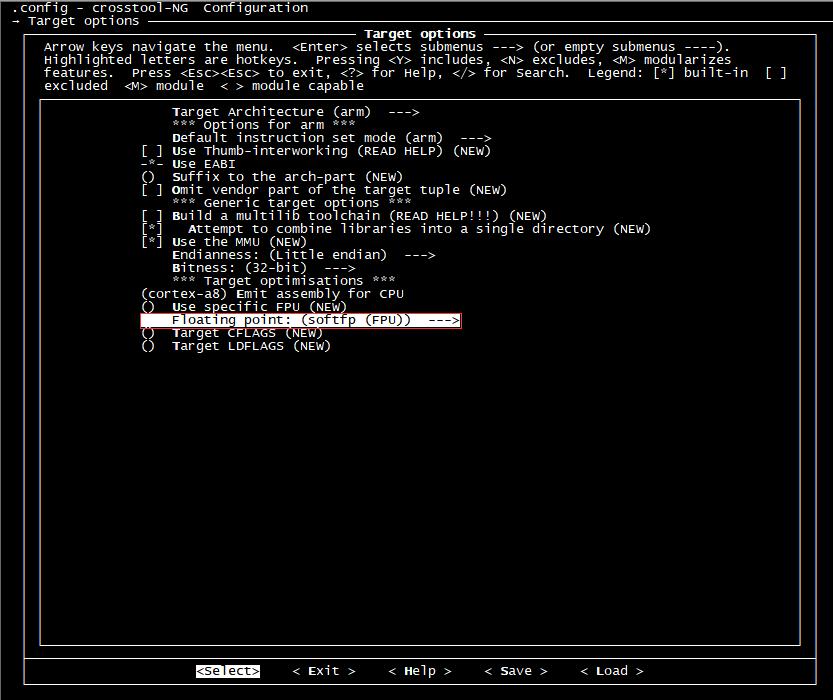Click the 'Options for arm' comment line
Screen dimensions: 833x700
coord(264,125)
